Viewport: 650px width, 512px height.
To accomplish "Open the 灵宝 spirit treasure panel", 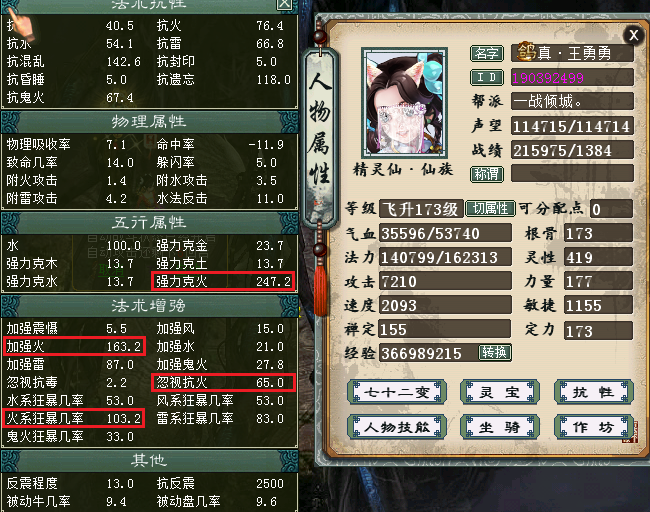I will (x=500, y=392).
